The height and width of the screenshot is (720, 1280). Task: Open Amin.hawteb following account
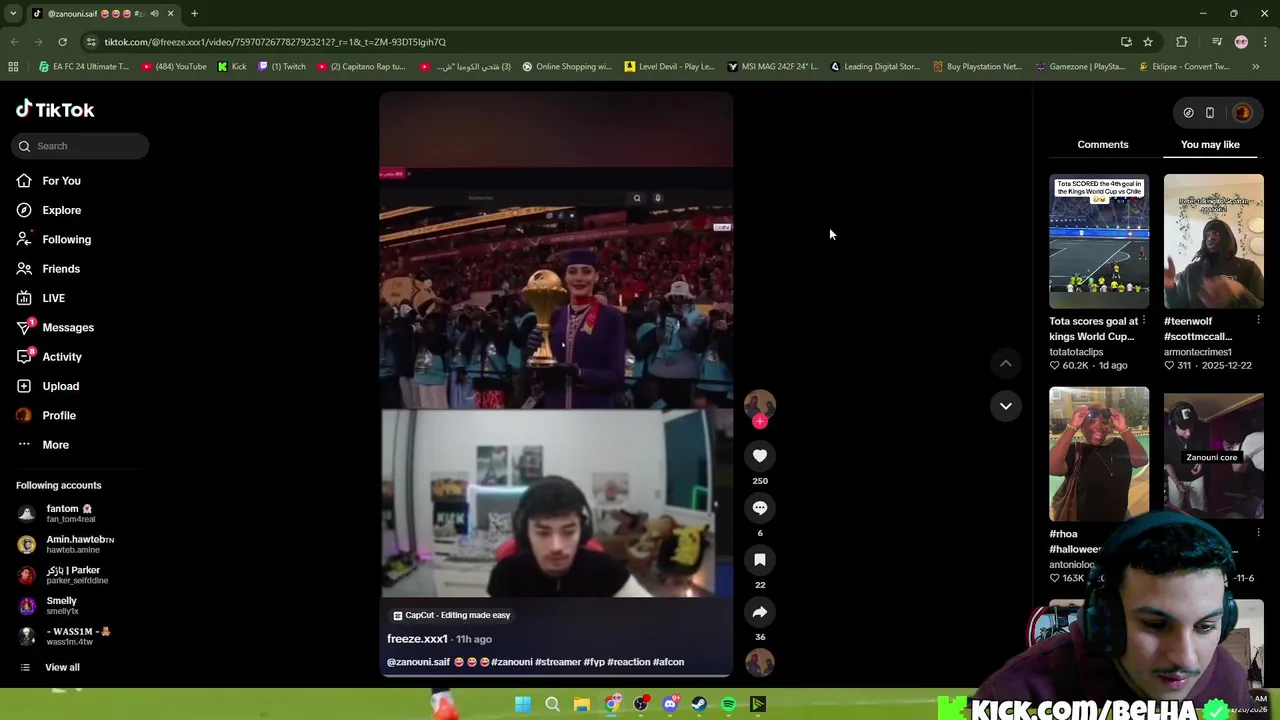66,544
